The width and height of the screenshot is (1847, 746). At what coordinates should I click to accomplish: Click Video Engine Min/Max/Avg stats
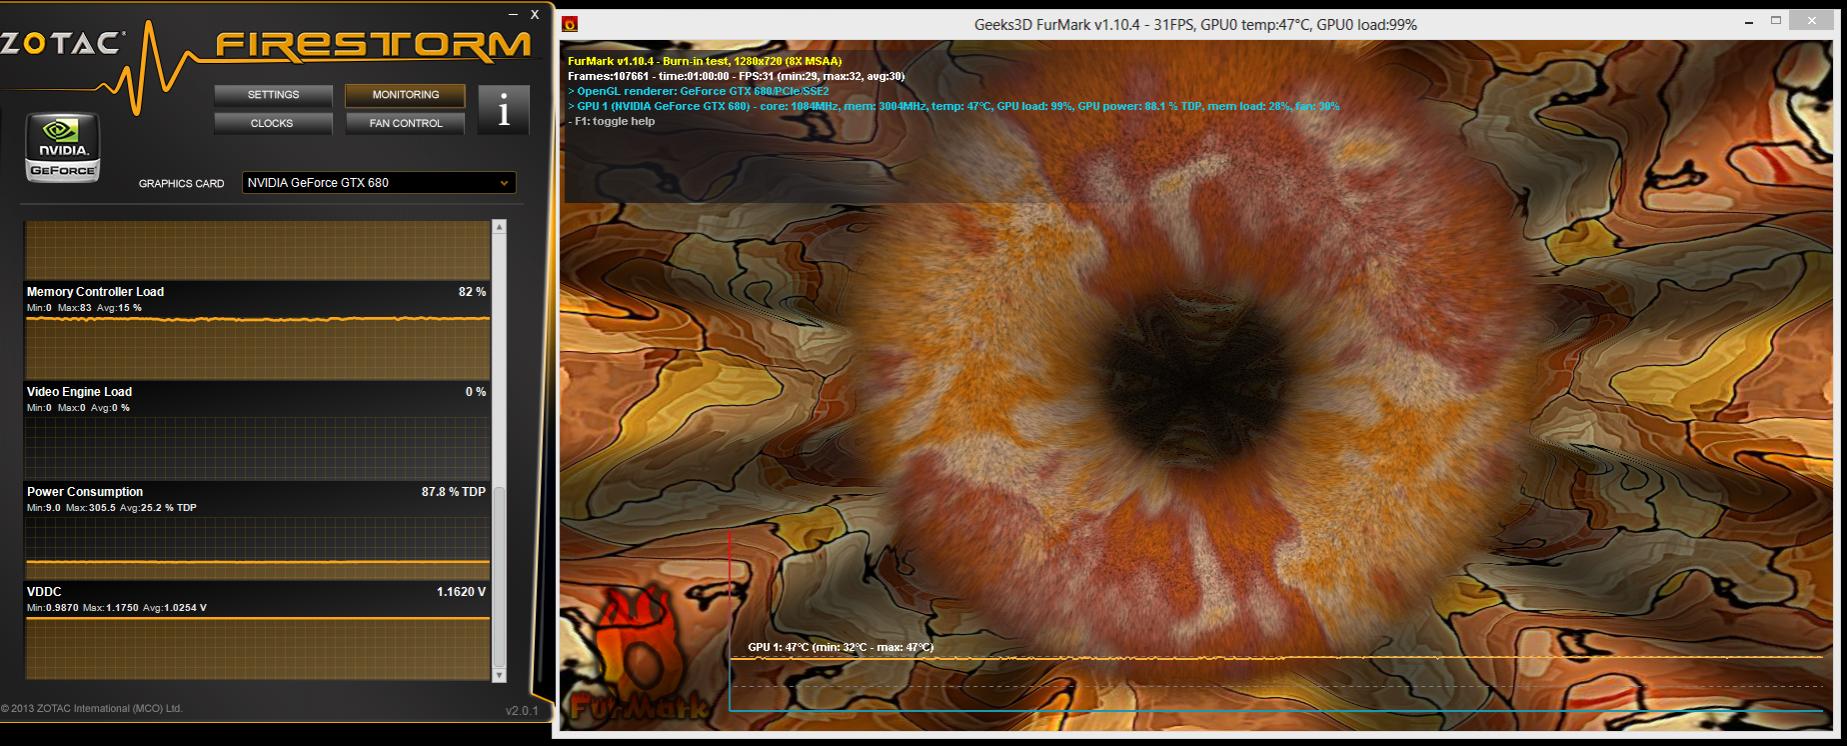click(78, 408)
